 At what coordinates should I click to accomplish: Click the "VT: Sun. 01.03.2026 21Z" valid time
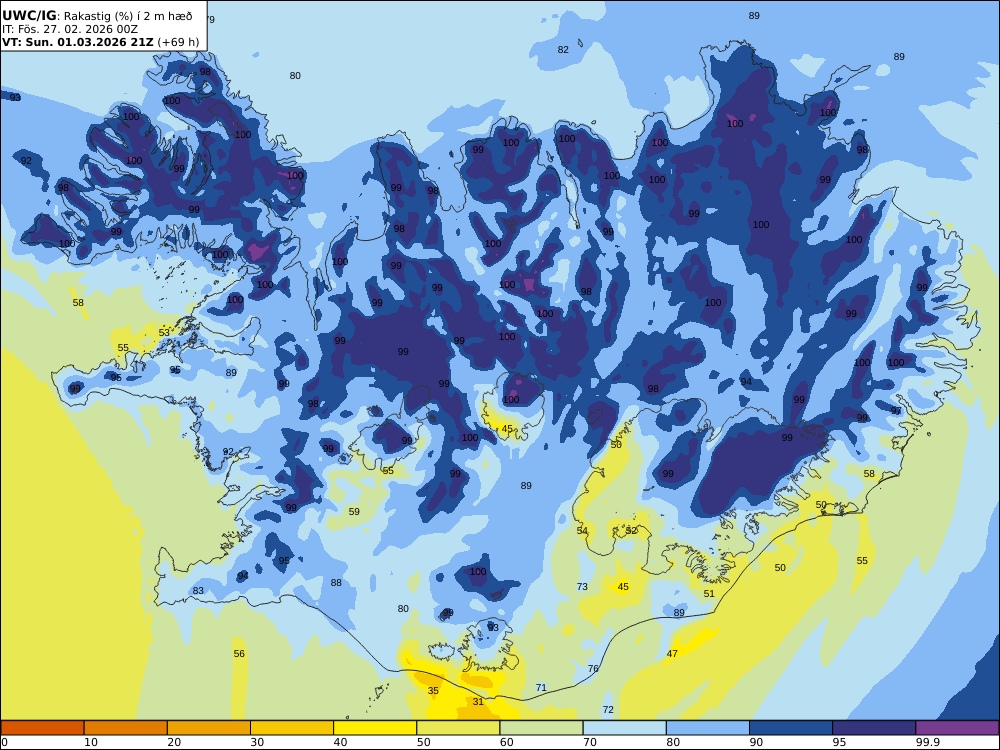coord(78,43)
